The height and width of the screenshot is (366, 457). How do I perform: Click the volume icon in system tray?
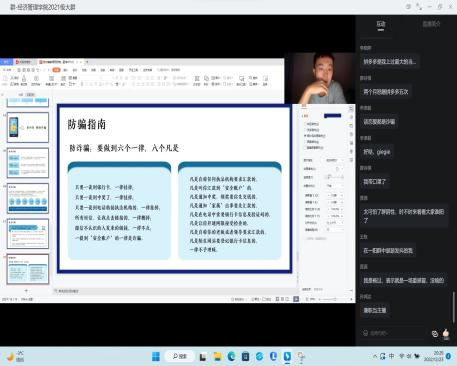pos(409,356)
